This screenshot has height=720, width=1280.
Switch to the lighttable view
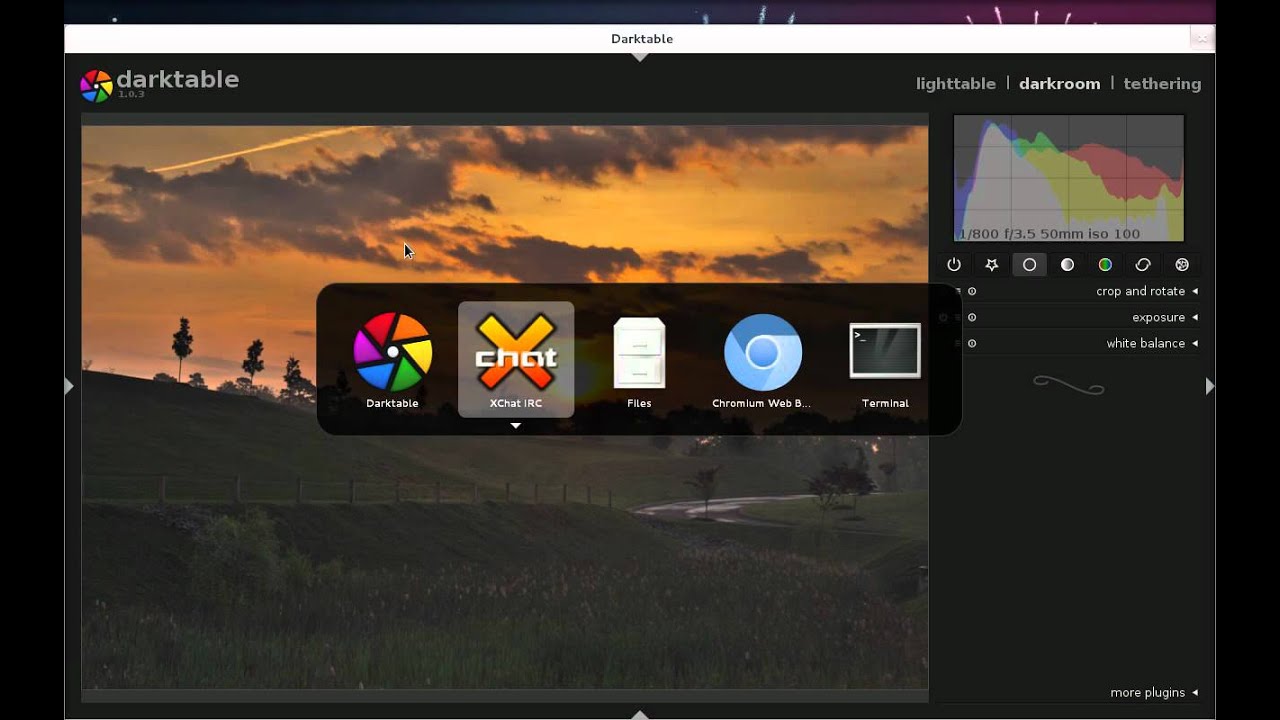pyautogui.click(x=956, y=84)
